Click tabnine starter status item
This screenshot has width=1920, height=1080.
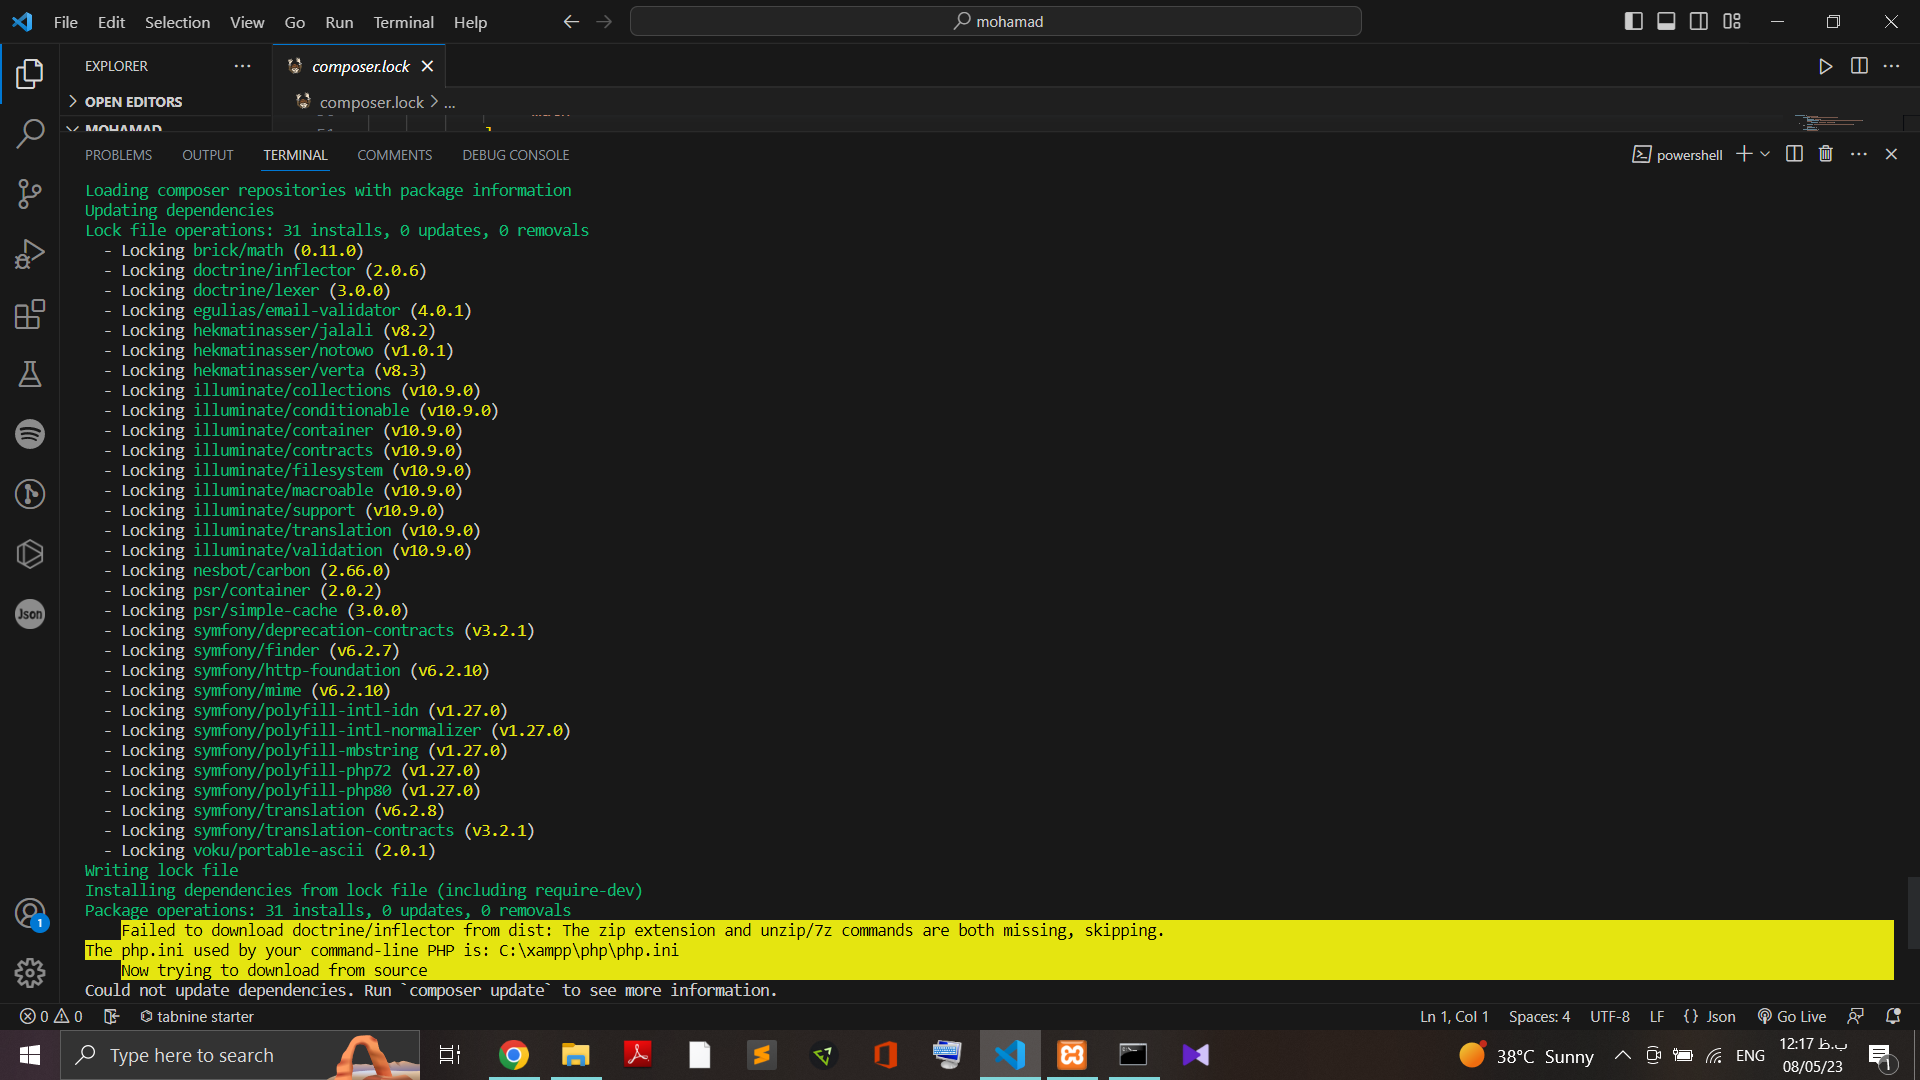(196, 1016)
